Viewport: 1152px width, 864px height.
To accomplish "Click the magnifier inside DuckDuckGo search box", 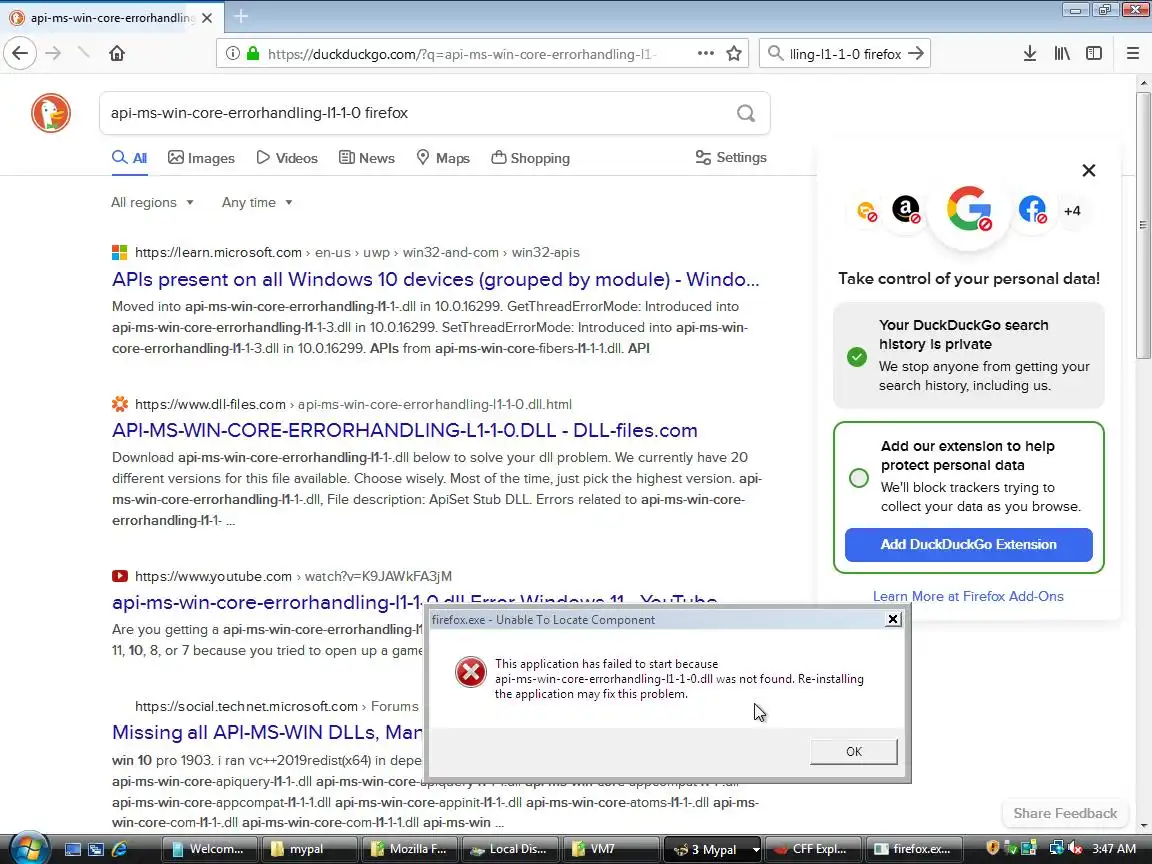I will click(746, 113).
